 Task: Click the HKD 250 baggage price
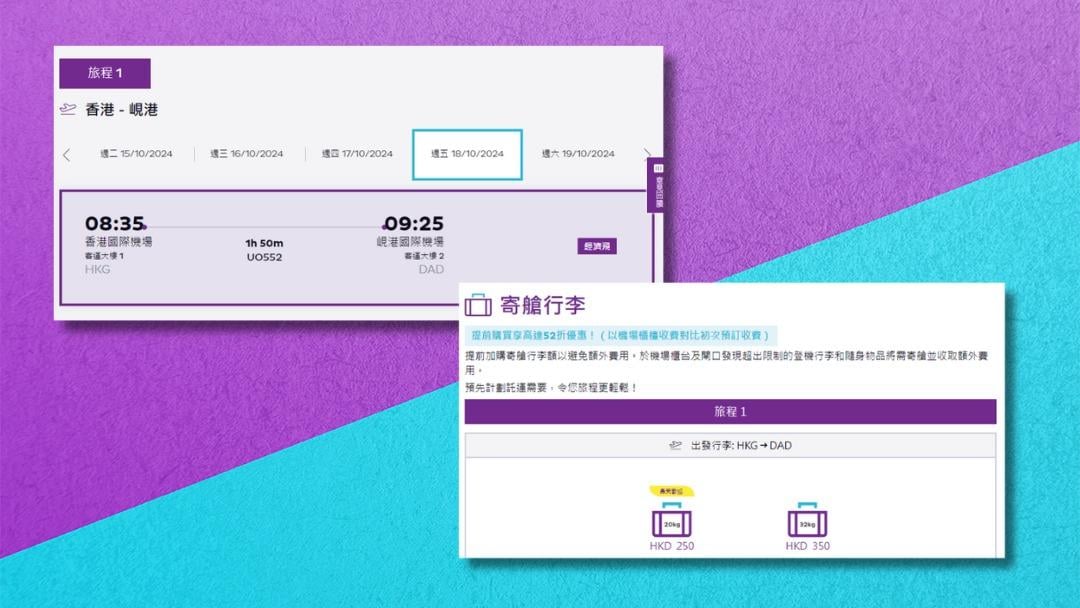[x=671, y=547]
